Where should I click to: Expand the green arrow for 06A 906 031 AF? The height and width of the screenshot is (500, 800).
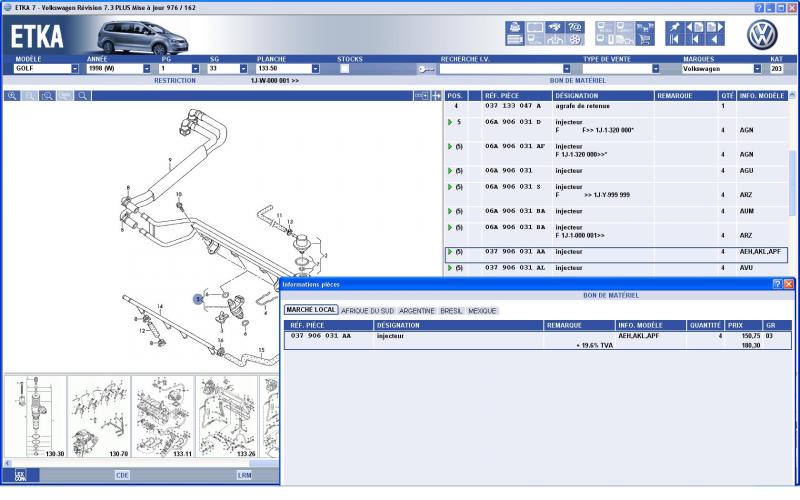[x=450, y=146]
